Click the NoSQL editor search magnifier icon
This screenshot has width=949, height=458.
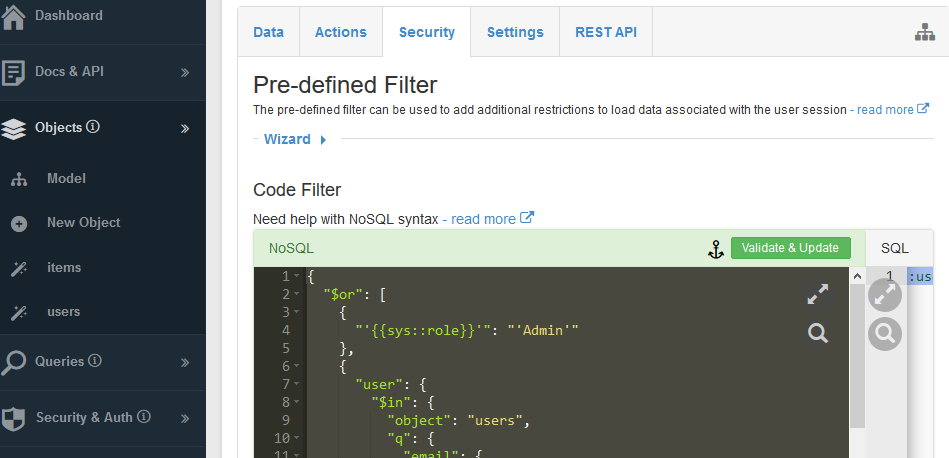point(818,333)
